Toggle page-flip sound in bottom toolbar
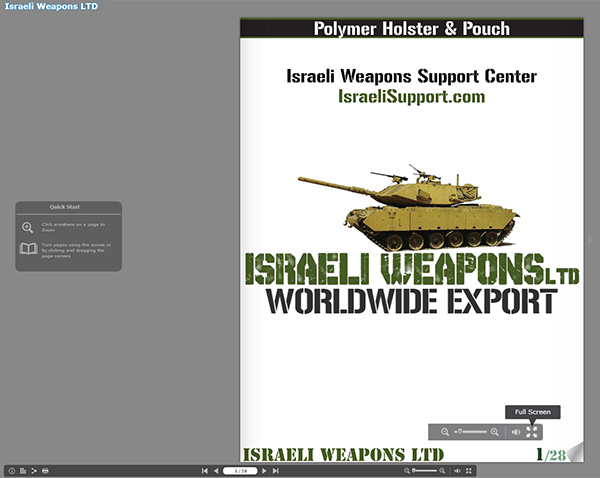Screen dimensions: 600x478 457,471
